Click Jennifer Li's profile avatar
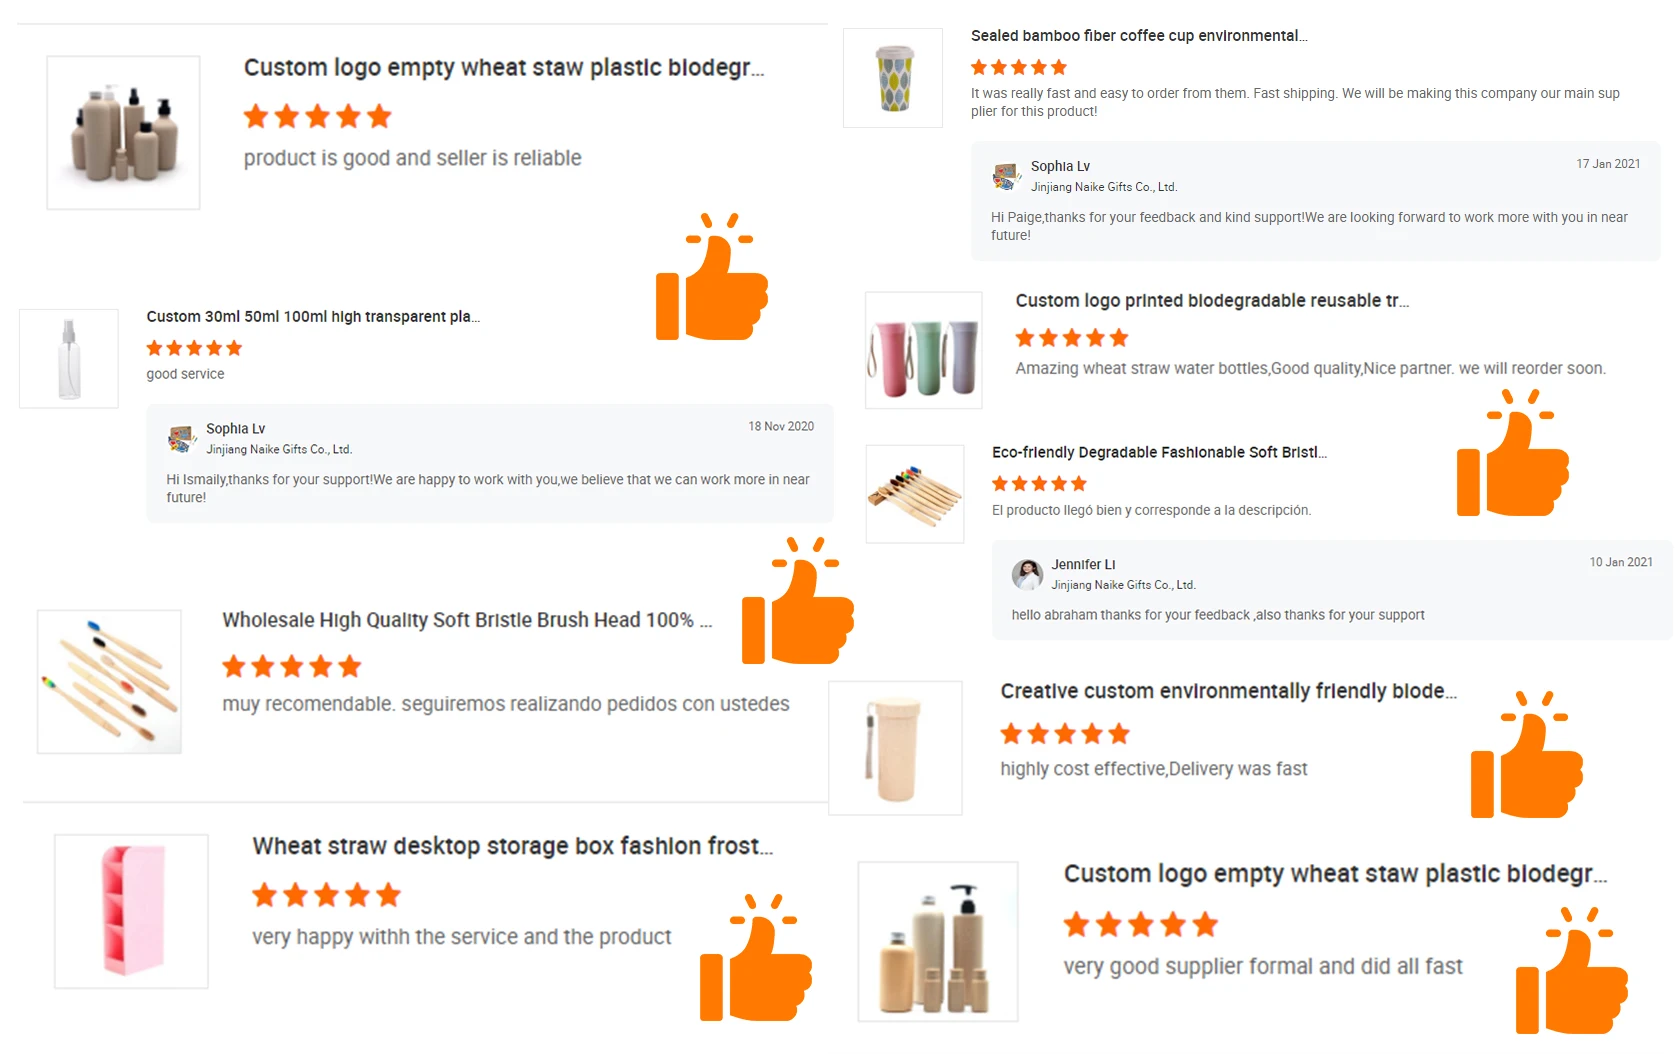Image resolution: width=1678 pixels, height=1054 pixels. tap(1027, 574)
